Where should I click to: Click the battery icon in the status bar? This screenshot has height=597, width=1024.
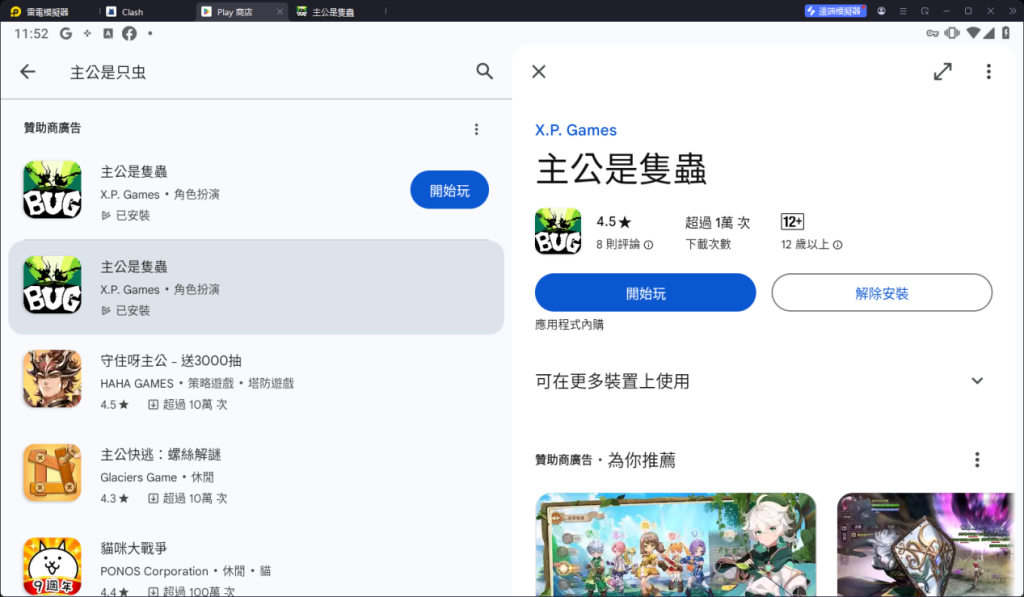point(1006,33)
